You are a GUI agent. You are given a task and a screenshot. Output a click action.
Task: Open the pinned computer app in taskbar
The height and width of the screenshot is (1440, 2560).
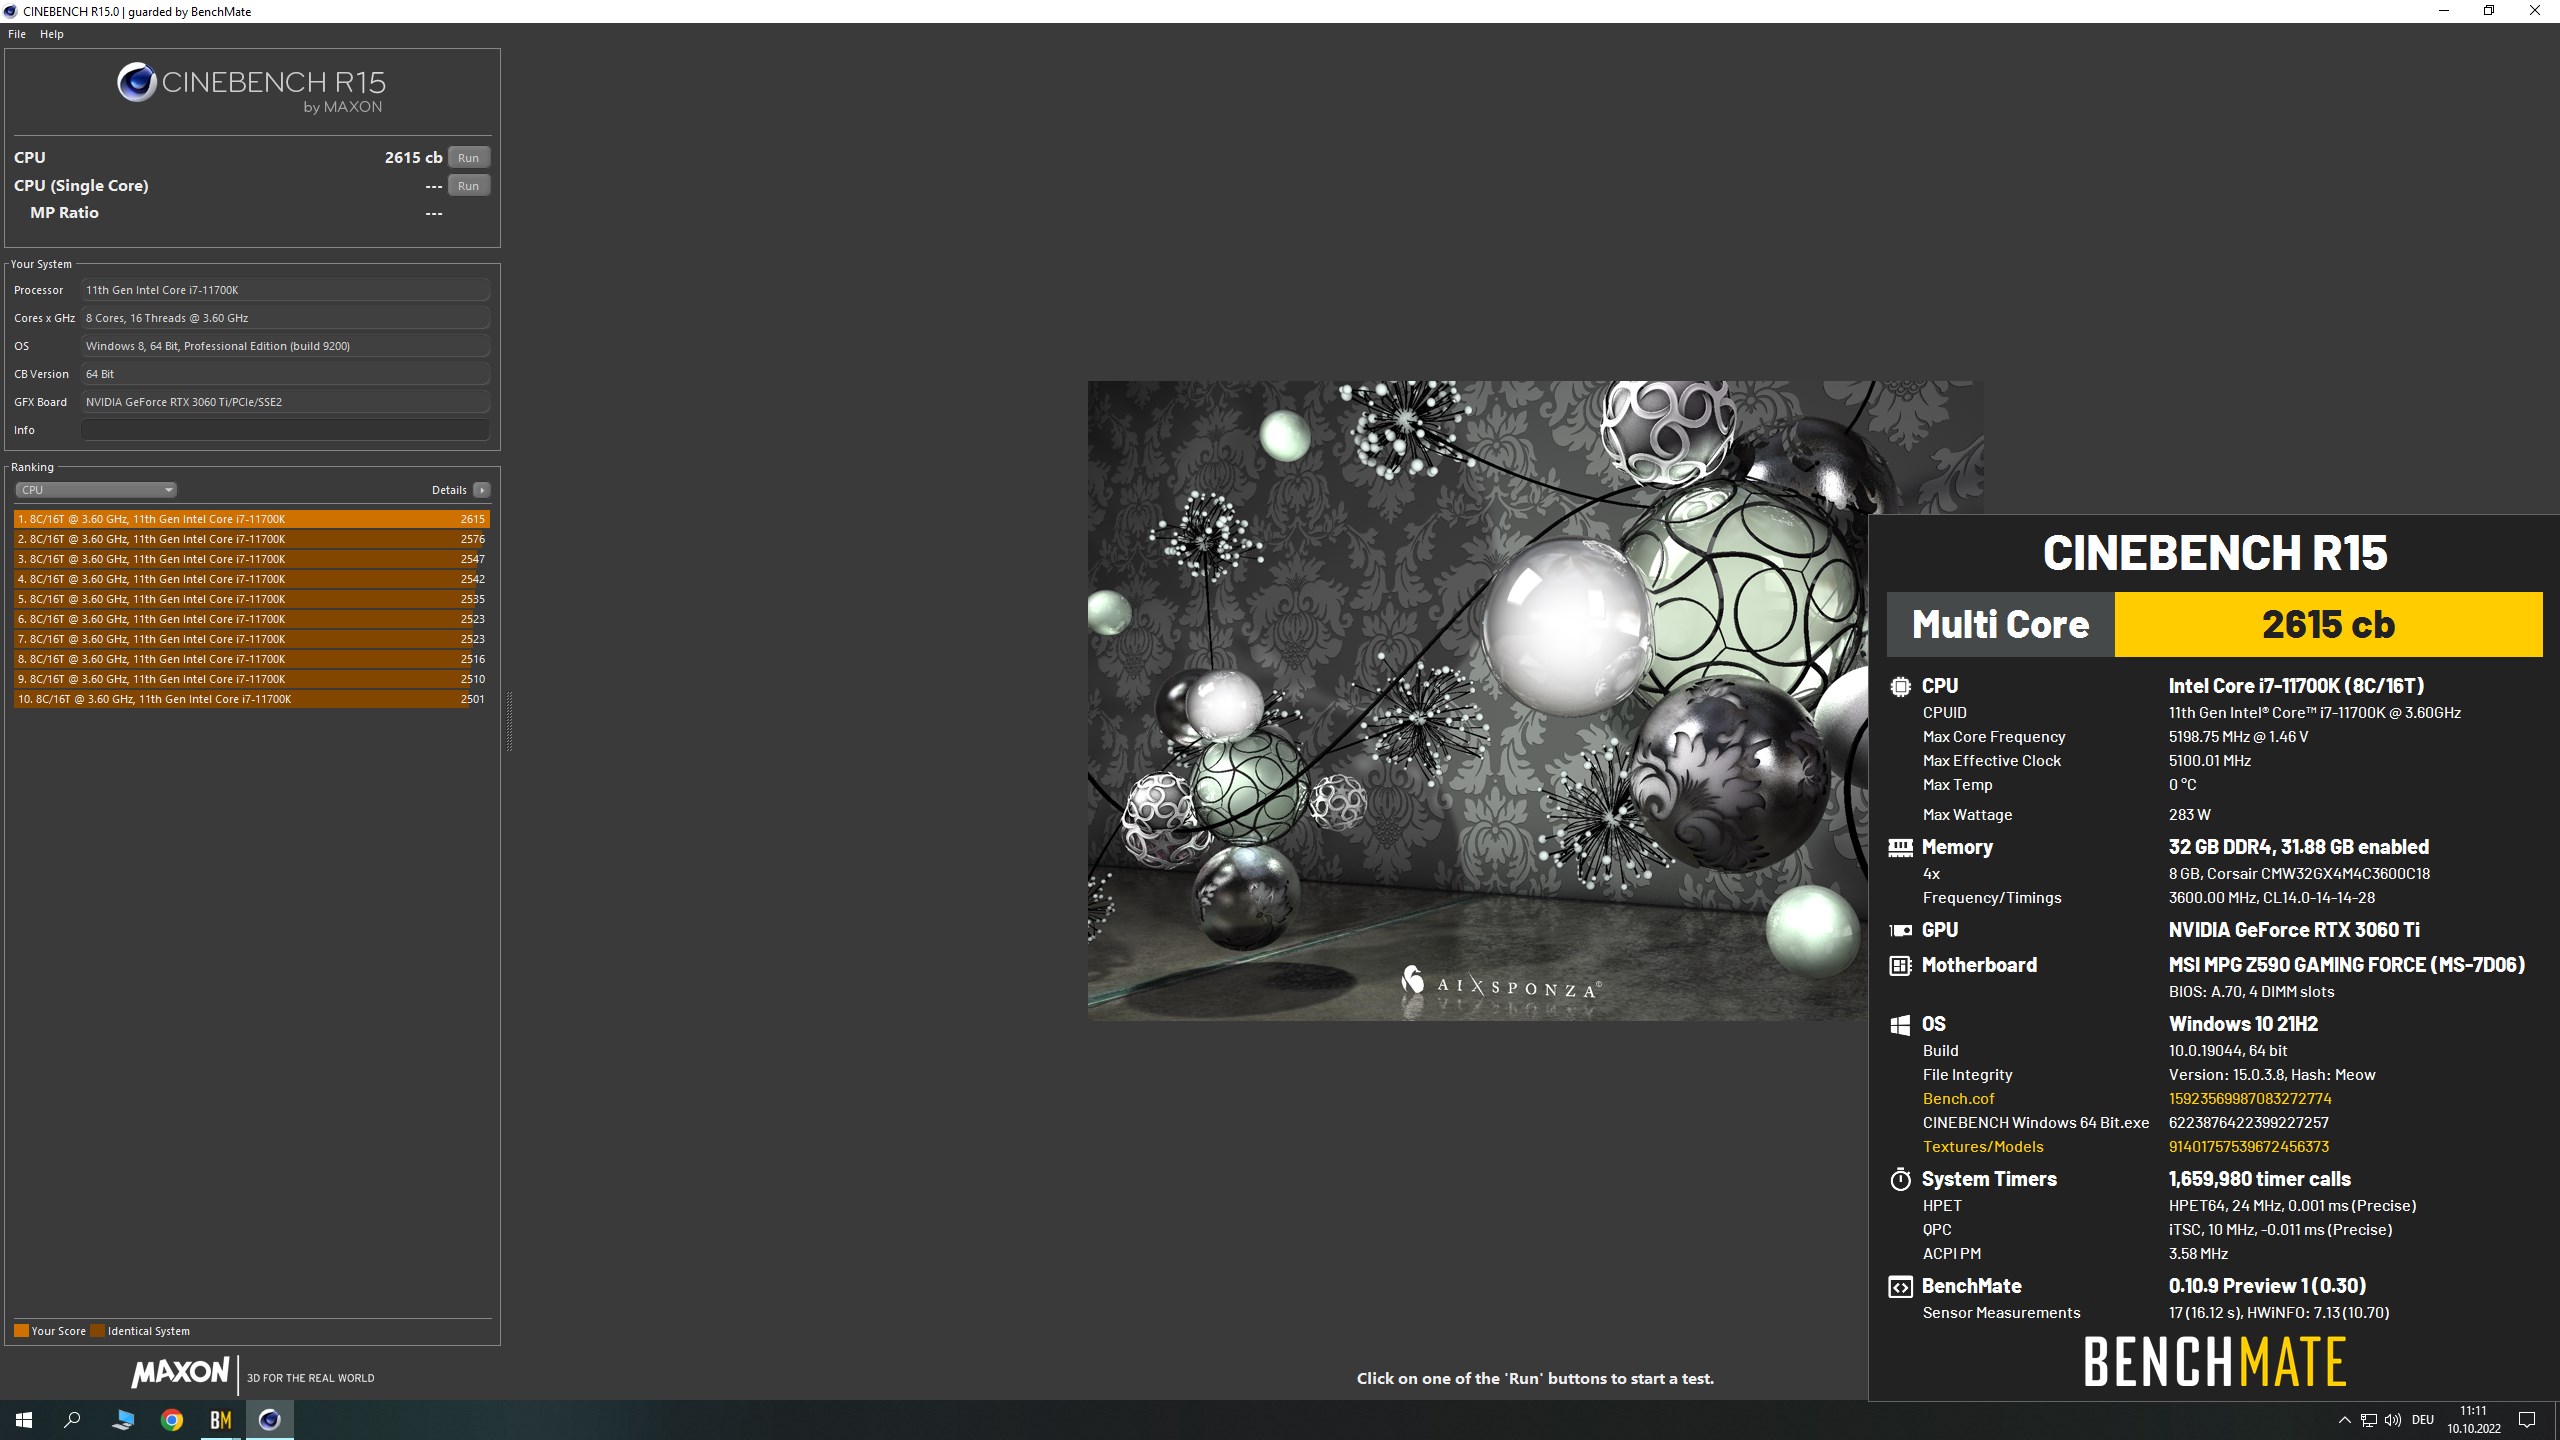123,1420
